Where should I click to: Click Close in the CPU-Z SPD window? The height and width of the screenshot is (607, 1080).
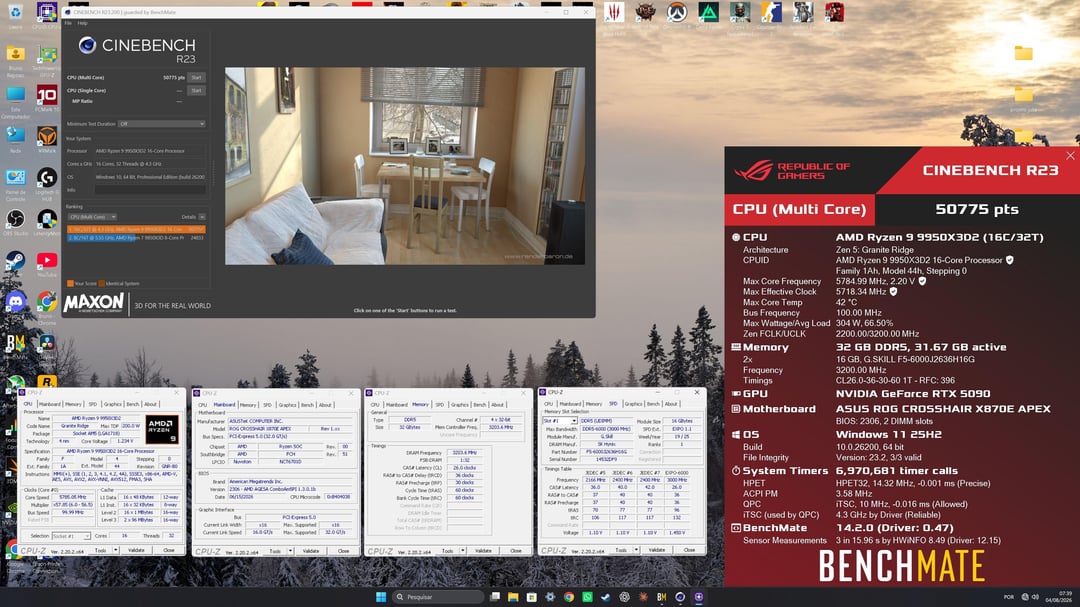point(689,550)
